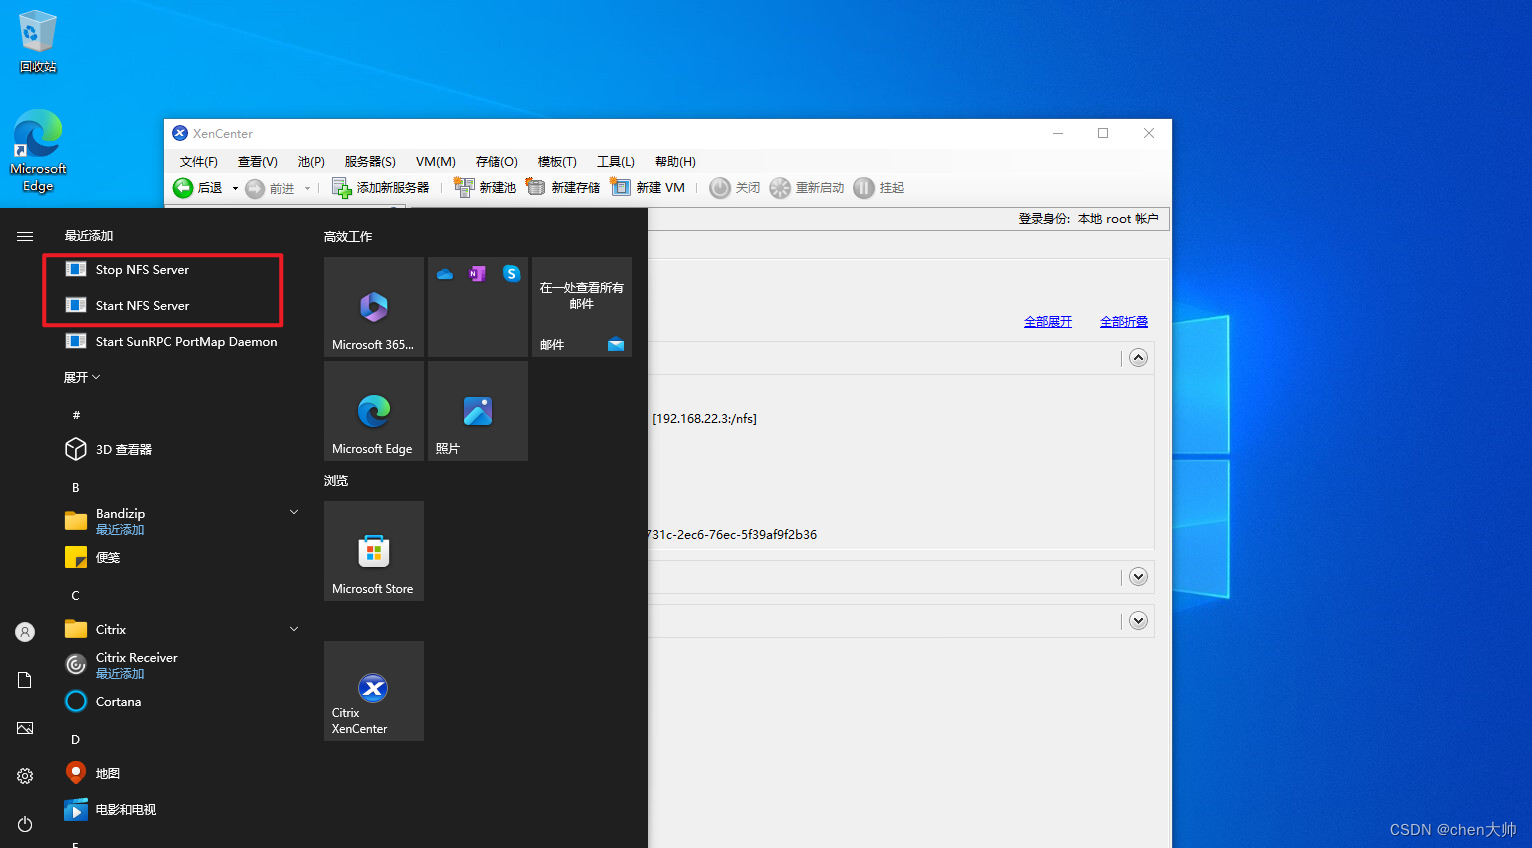Open the Skype icon in tile group
1532x848 pixels.
click(x=511, y=274)
